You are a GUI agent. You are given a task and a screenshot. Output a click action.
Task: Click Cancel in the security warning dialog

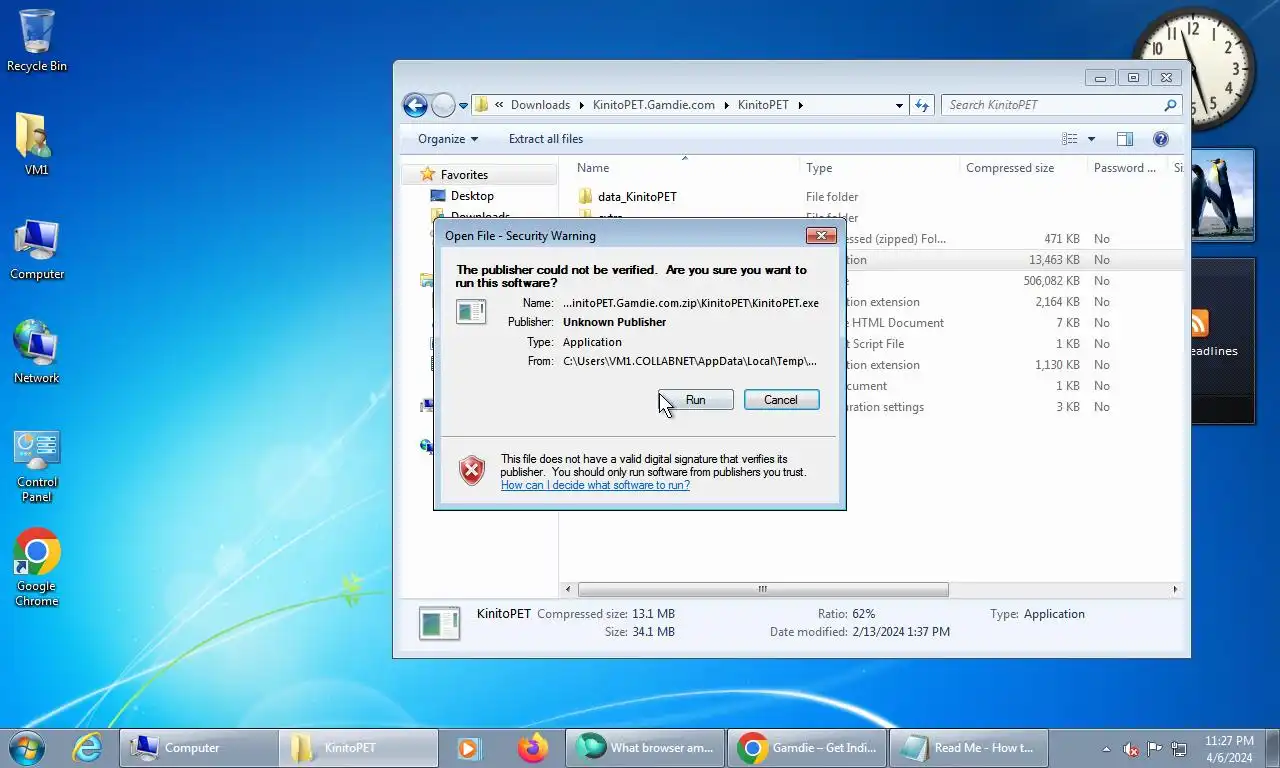pyautogui.click(x=781, y=400)
